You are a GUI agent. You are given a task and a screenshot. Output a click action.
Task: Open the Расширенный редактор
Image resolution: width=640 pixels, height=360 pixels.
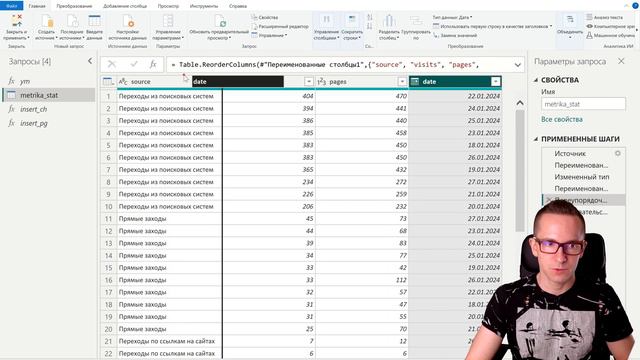(280, 27)
